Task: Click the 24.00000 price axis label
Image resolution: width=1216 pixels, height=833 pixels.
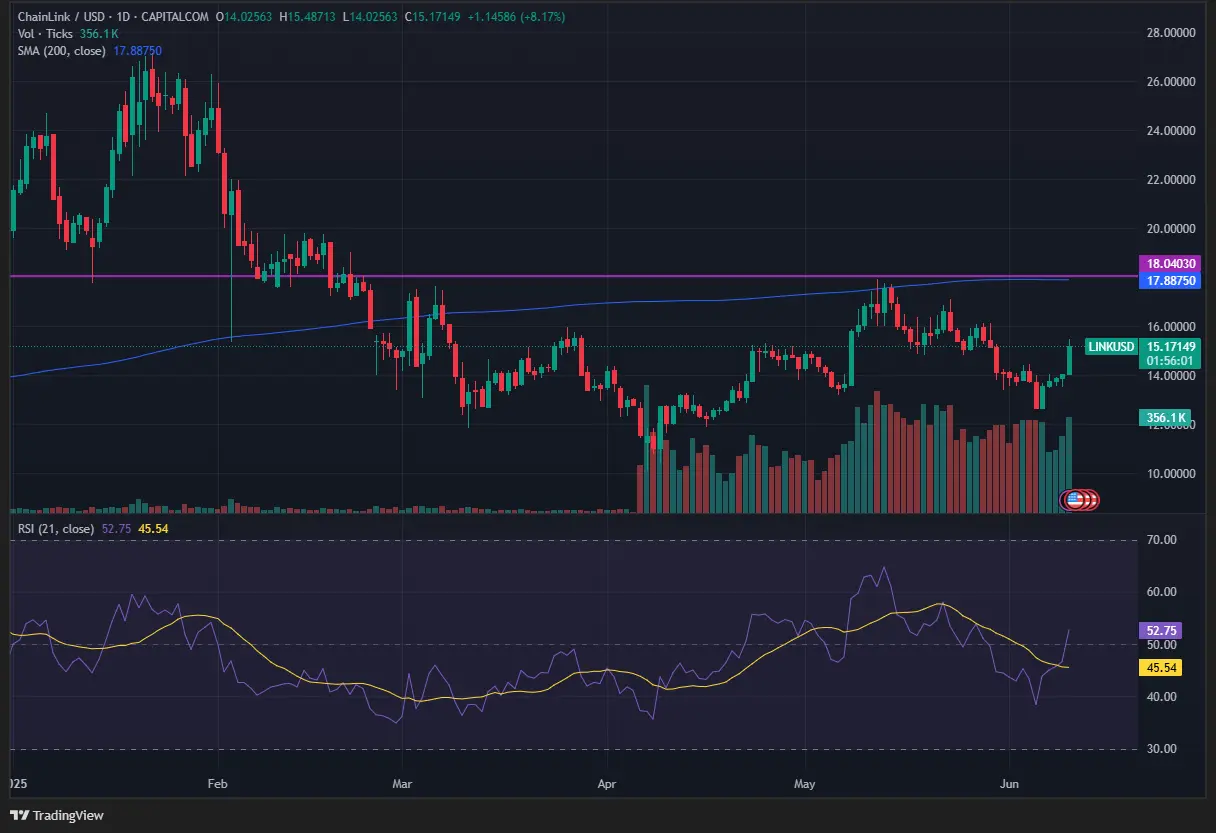Action: coord(1170,130)
